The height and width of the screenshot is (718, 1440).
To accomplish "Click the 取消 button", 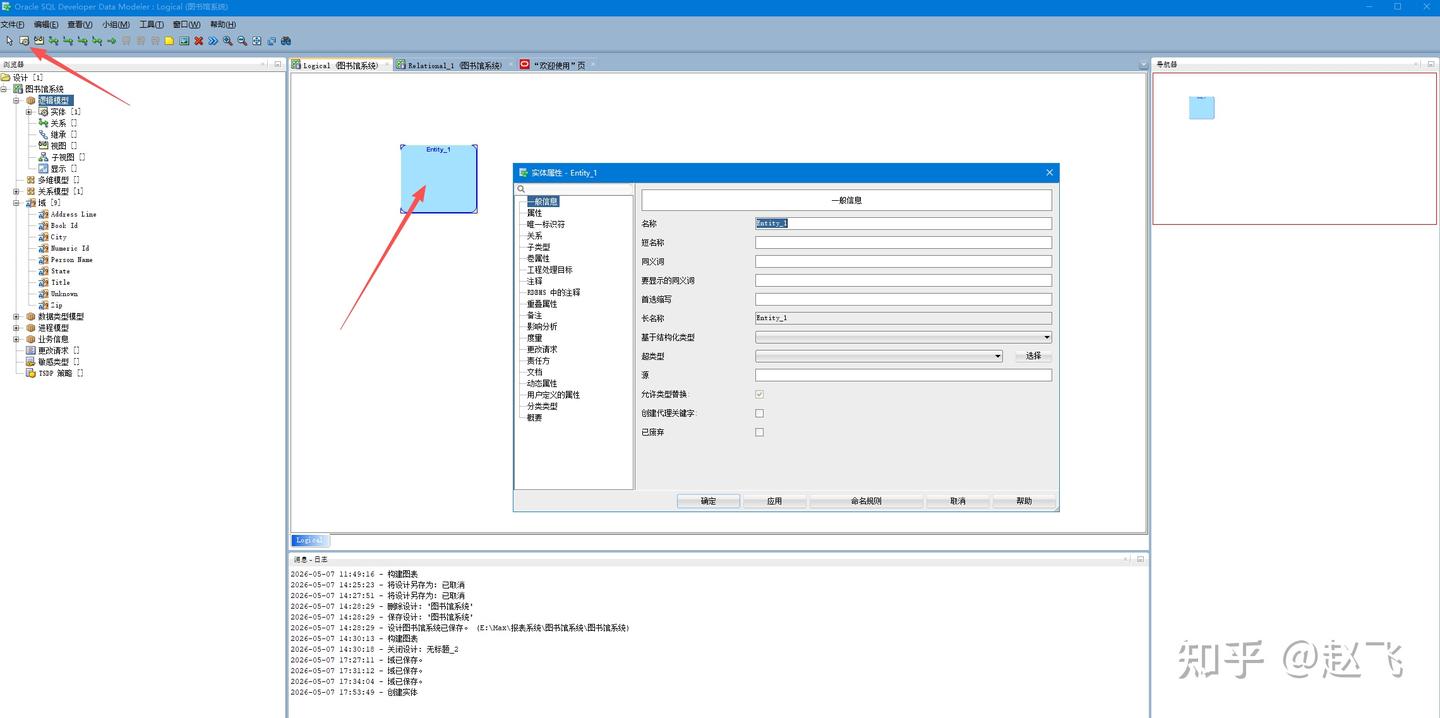I will click(x=957, y=501).
